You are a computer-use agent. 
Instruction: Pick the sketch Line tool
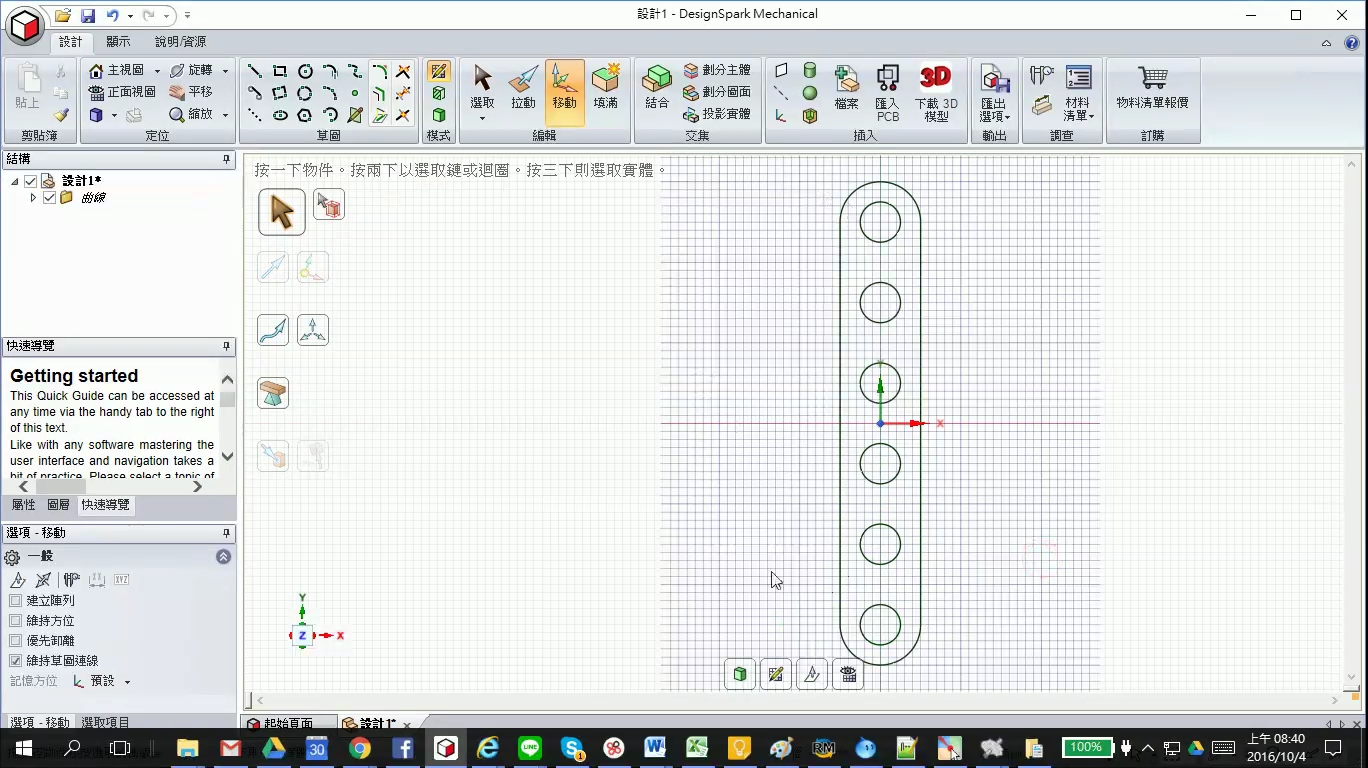coord(255,71)
